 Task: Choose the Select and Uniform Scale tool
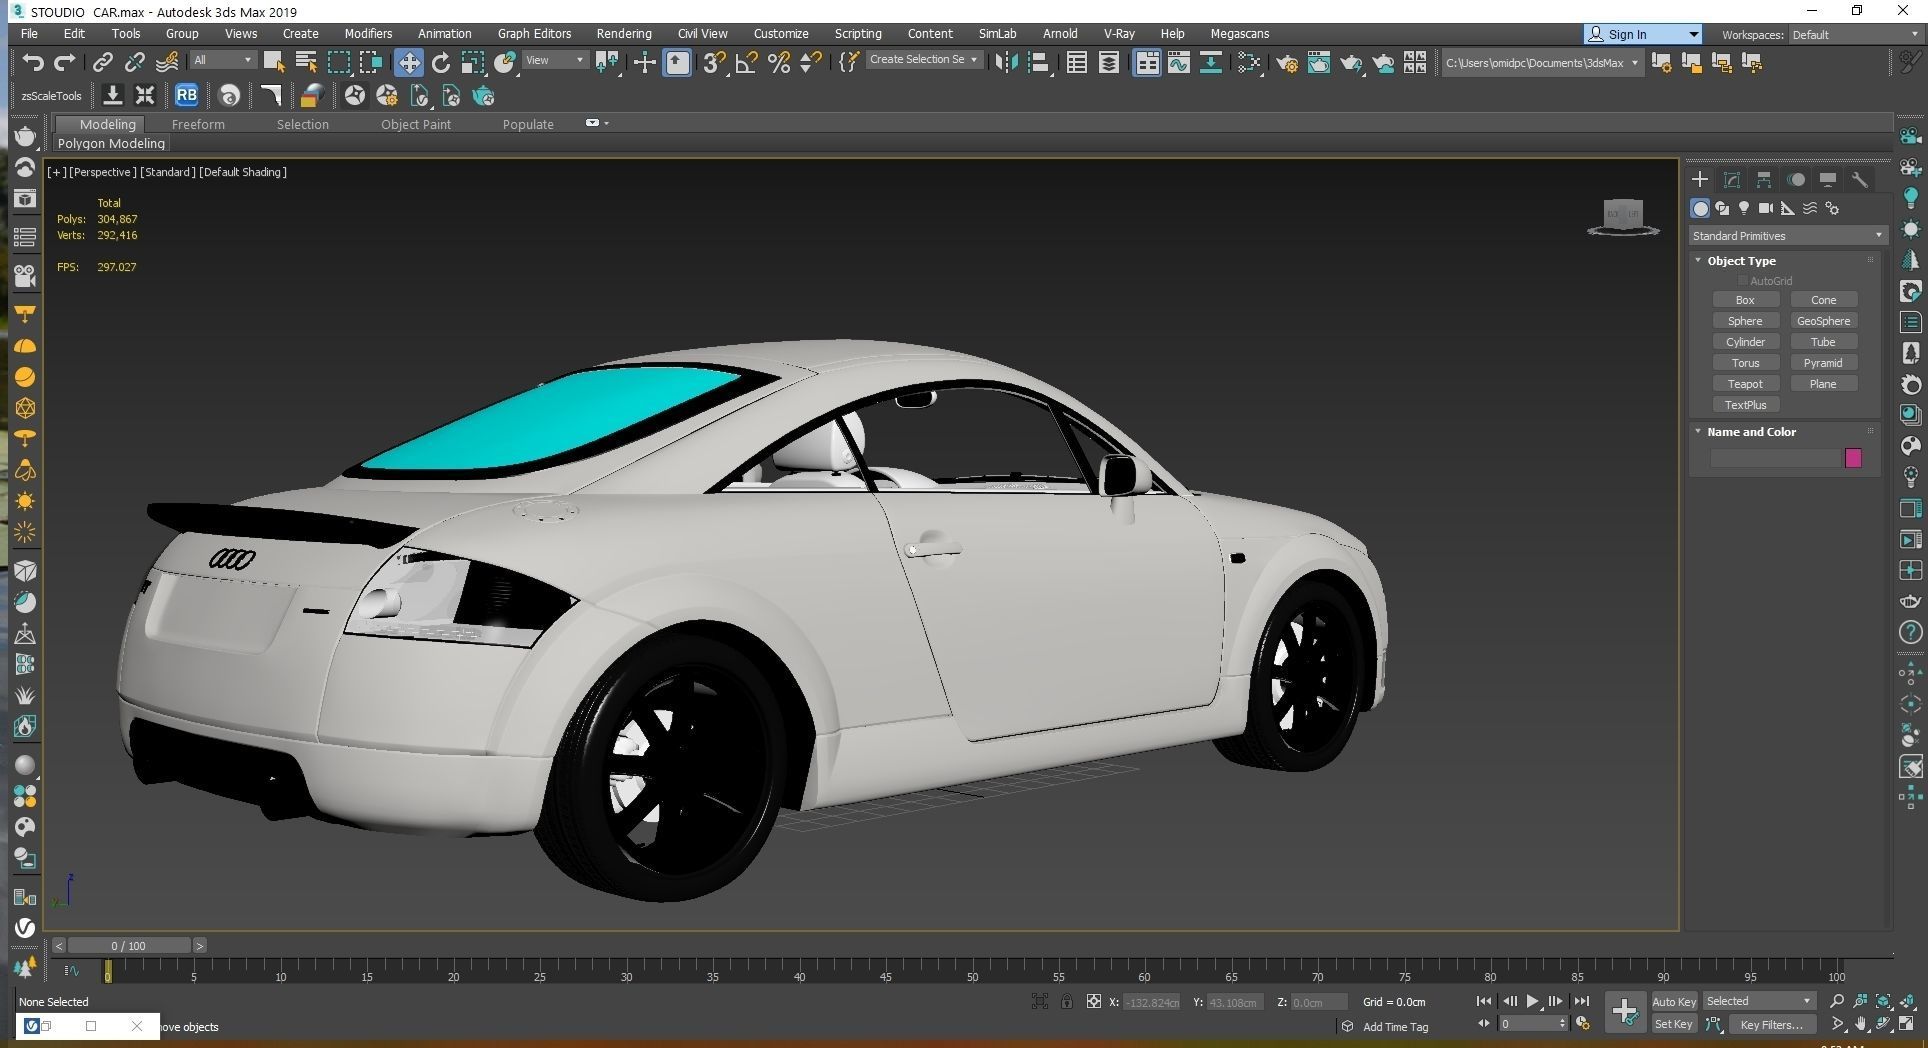(473, 63)
